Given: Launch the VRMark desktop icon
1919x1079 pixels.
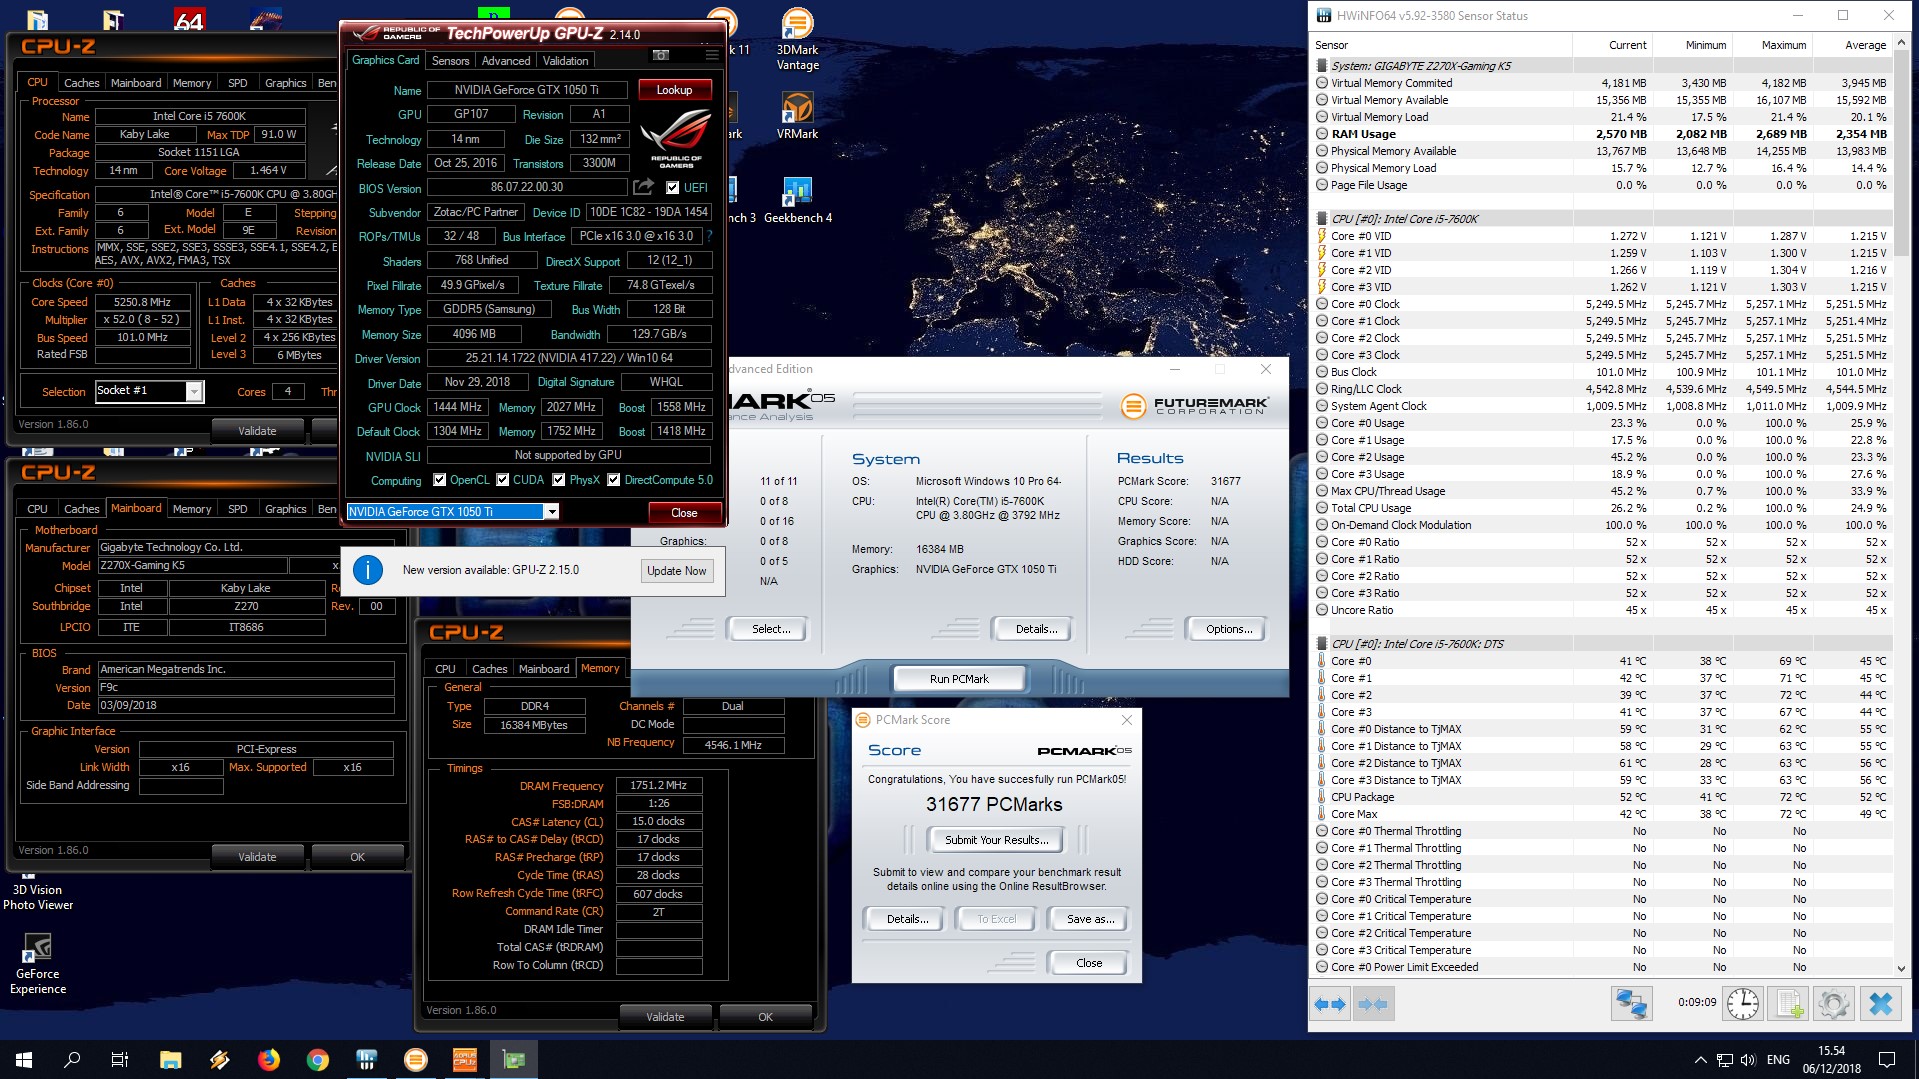Looking at the screenshot, I should pos(797,115).
